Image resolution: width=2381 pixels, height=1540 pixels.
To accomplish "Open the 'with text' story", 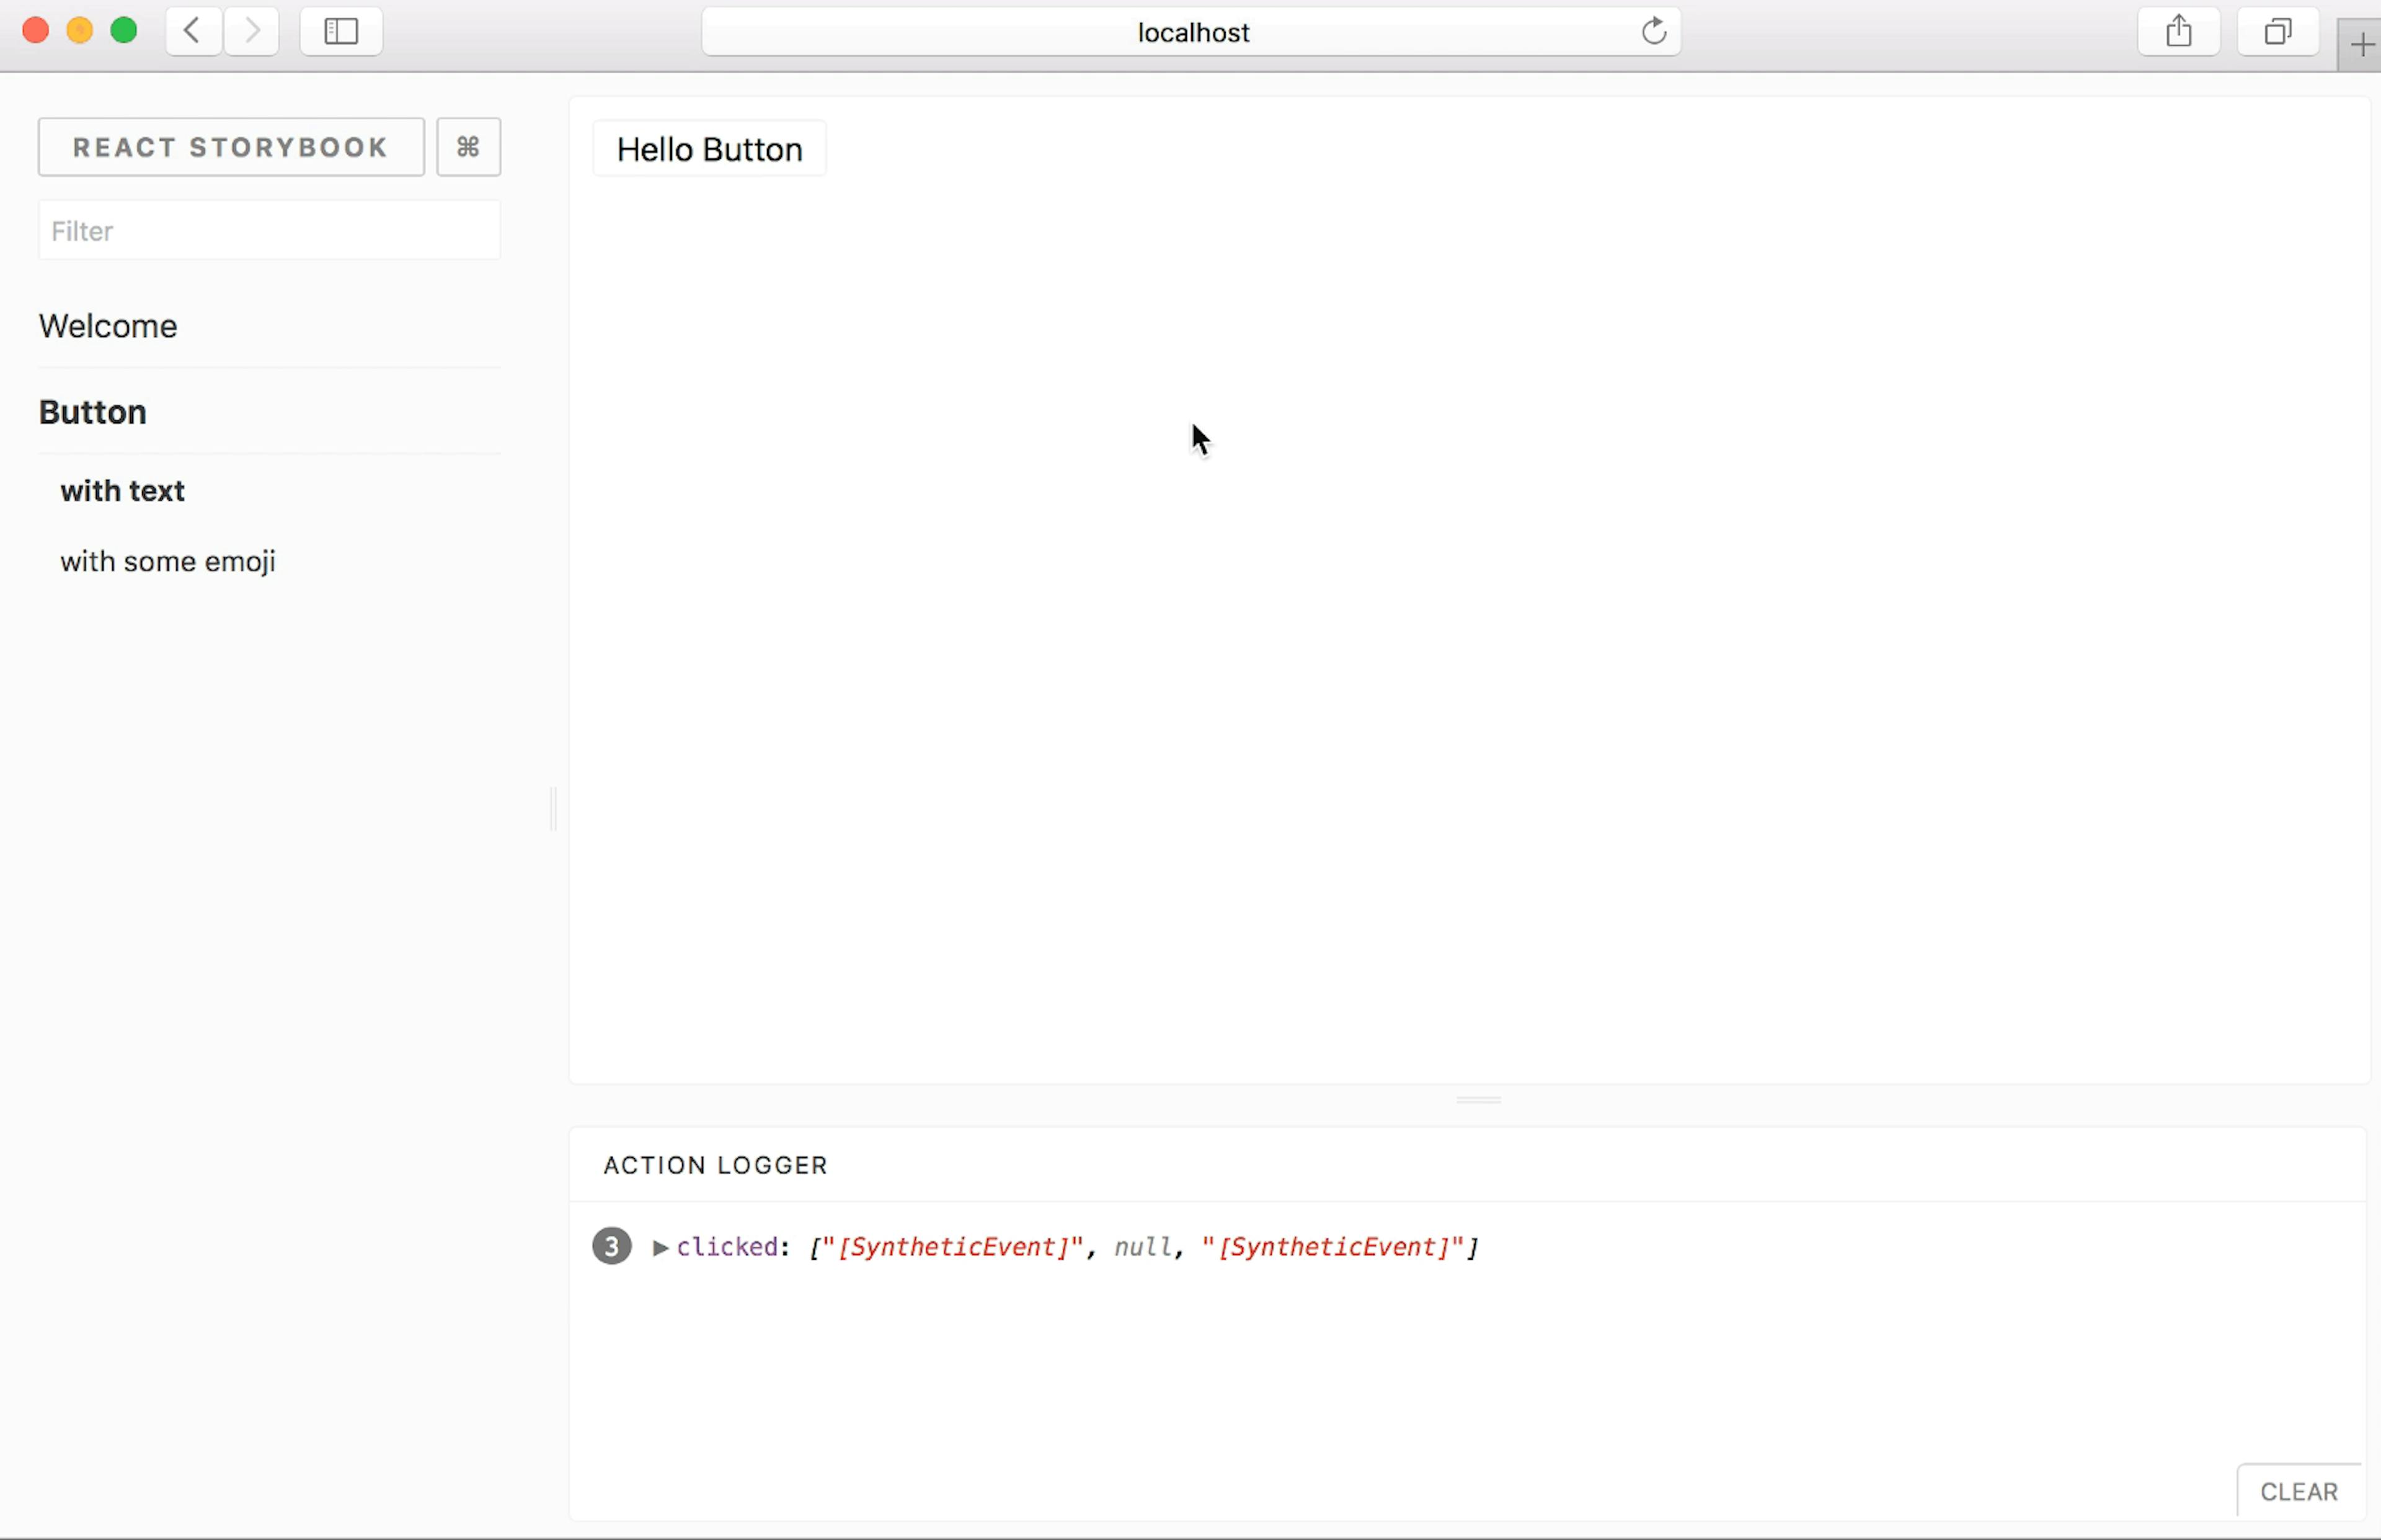I will pos(122,491).
